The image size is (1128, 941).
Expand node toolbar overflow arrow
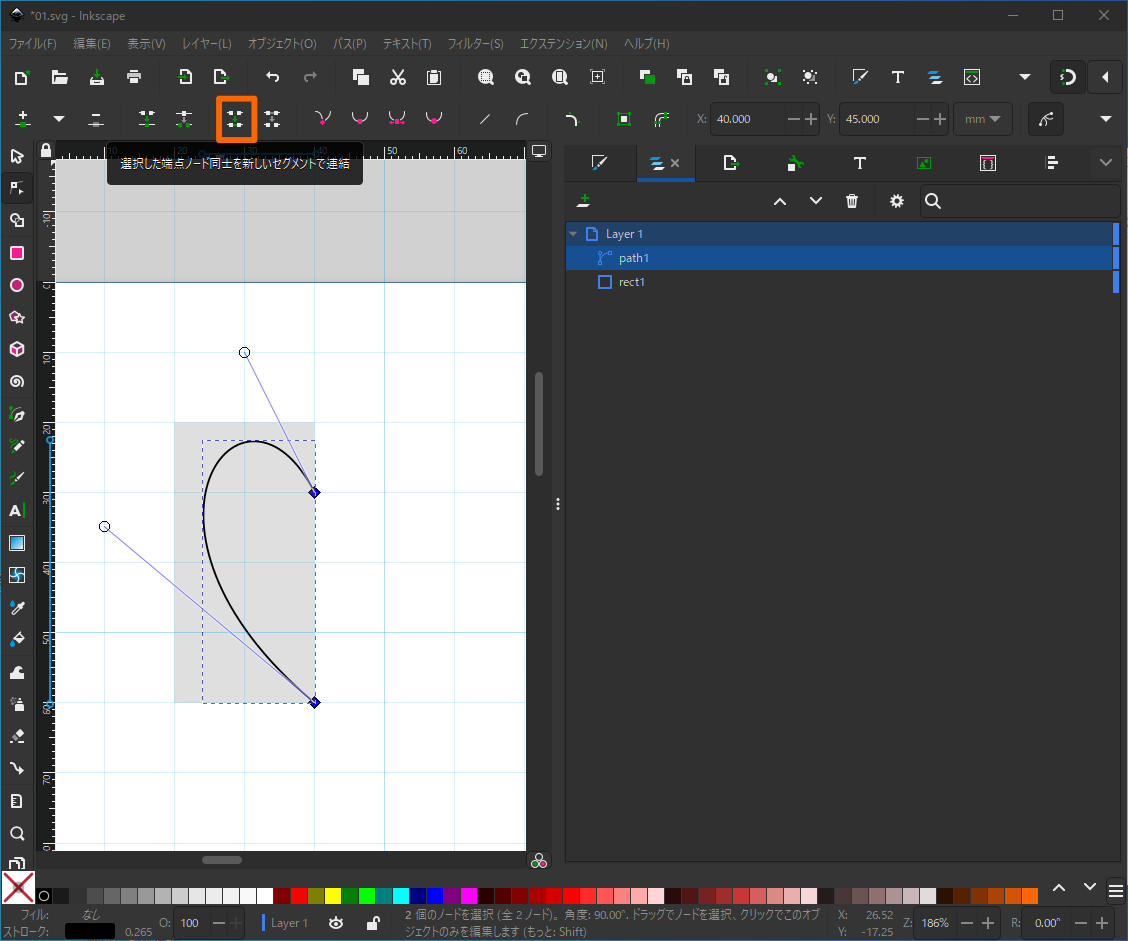click(1106, 119)
